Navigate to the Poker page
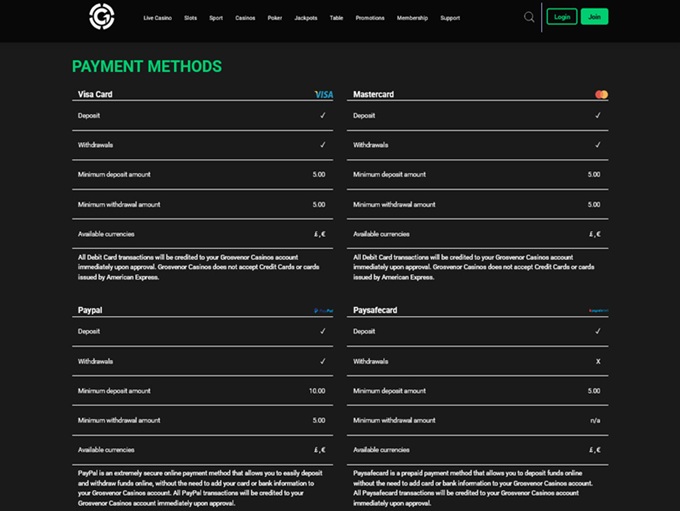The width and height of the screenshot is (680, 511). [275, 18]
